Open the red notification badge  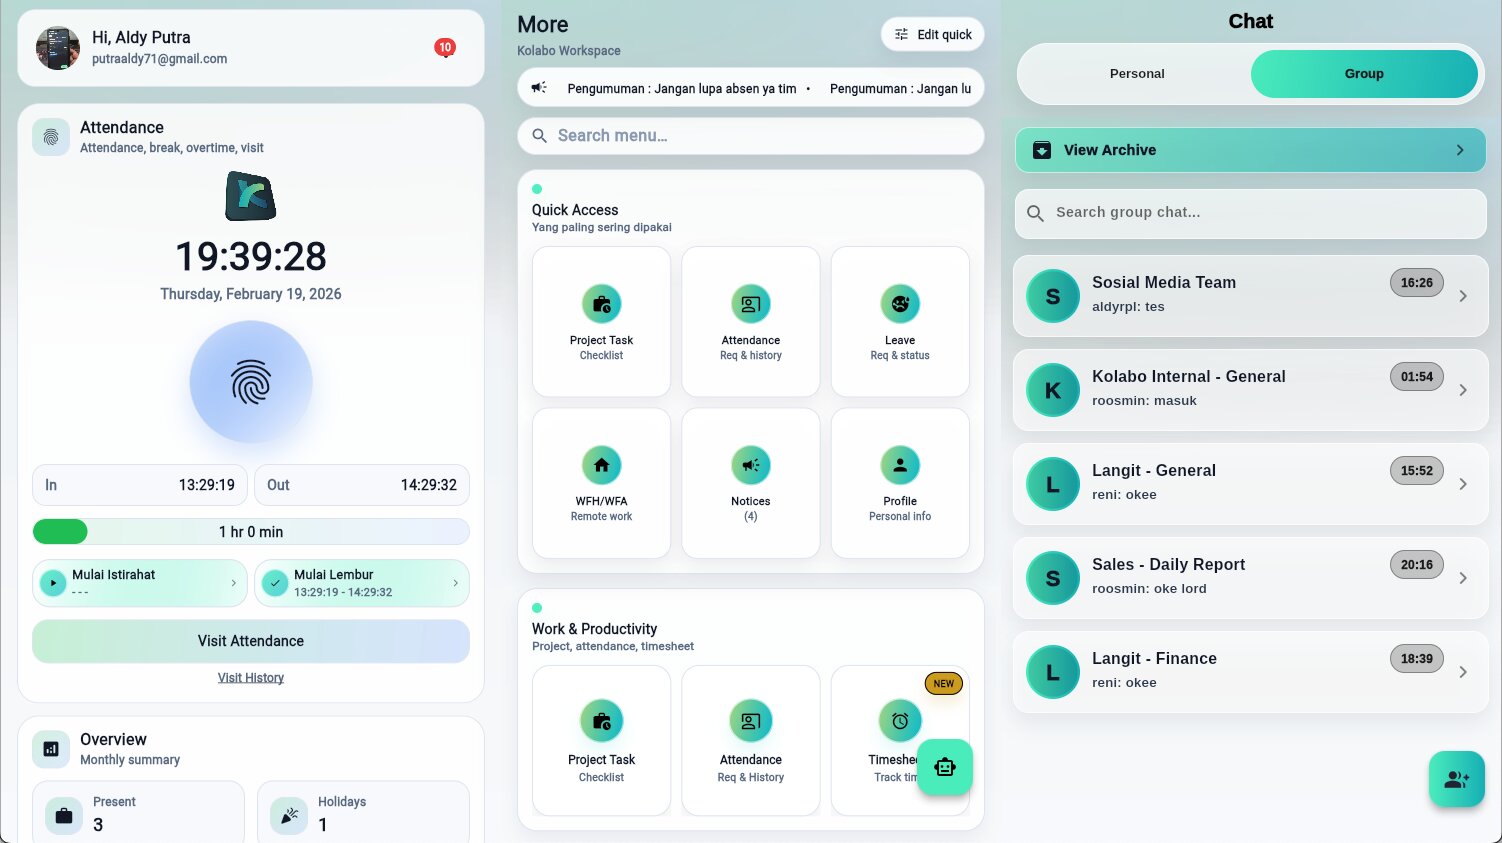coord(445,47)
